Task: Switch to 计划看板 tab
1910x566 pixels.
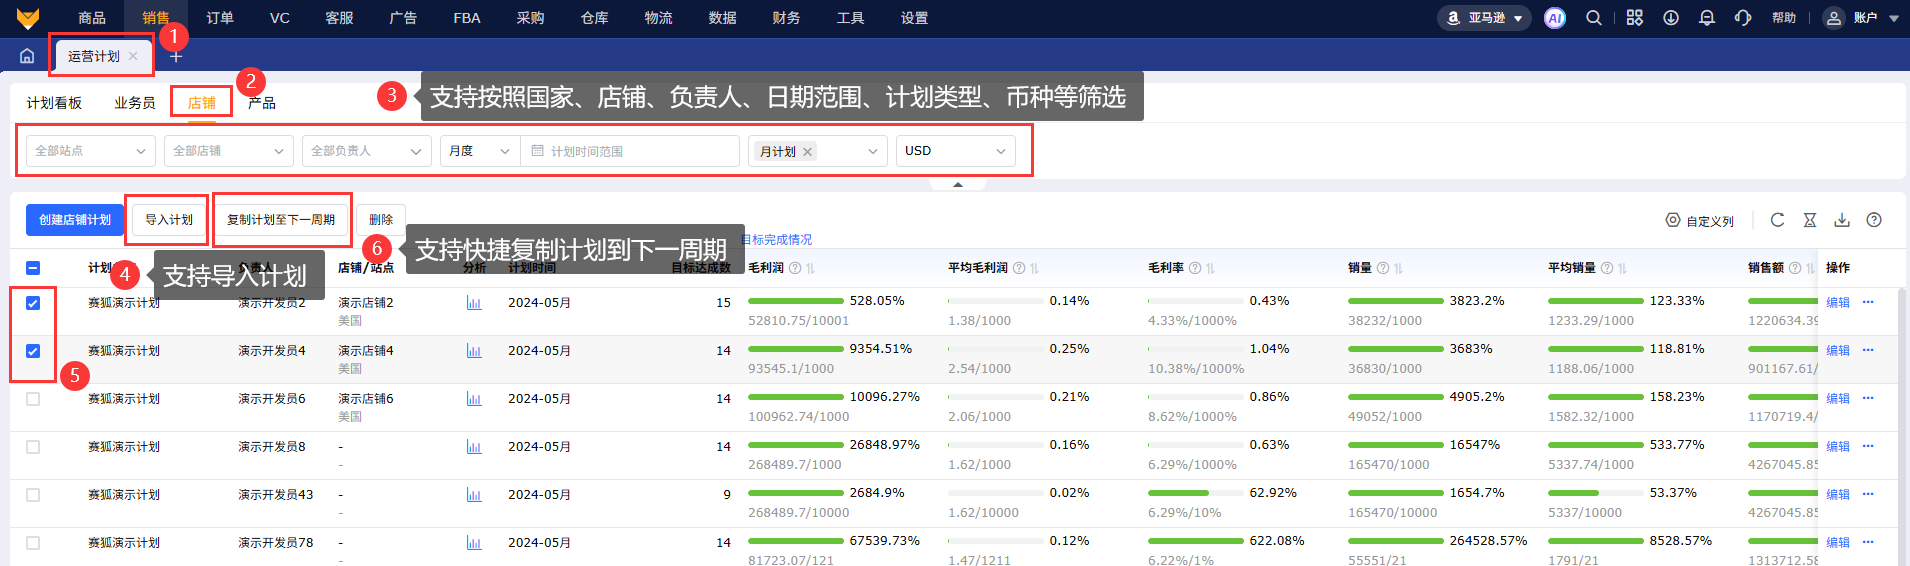Action: [x=54, y=103]
